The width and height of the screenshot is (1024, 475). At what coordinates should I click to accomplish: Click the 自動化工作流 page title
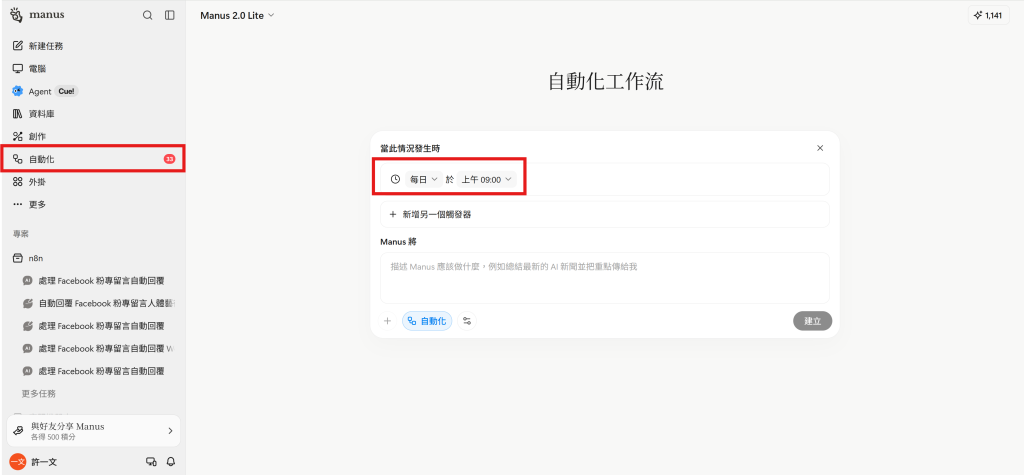click(605, 81)
